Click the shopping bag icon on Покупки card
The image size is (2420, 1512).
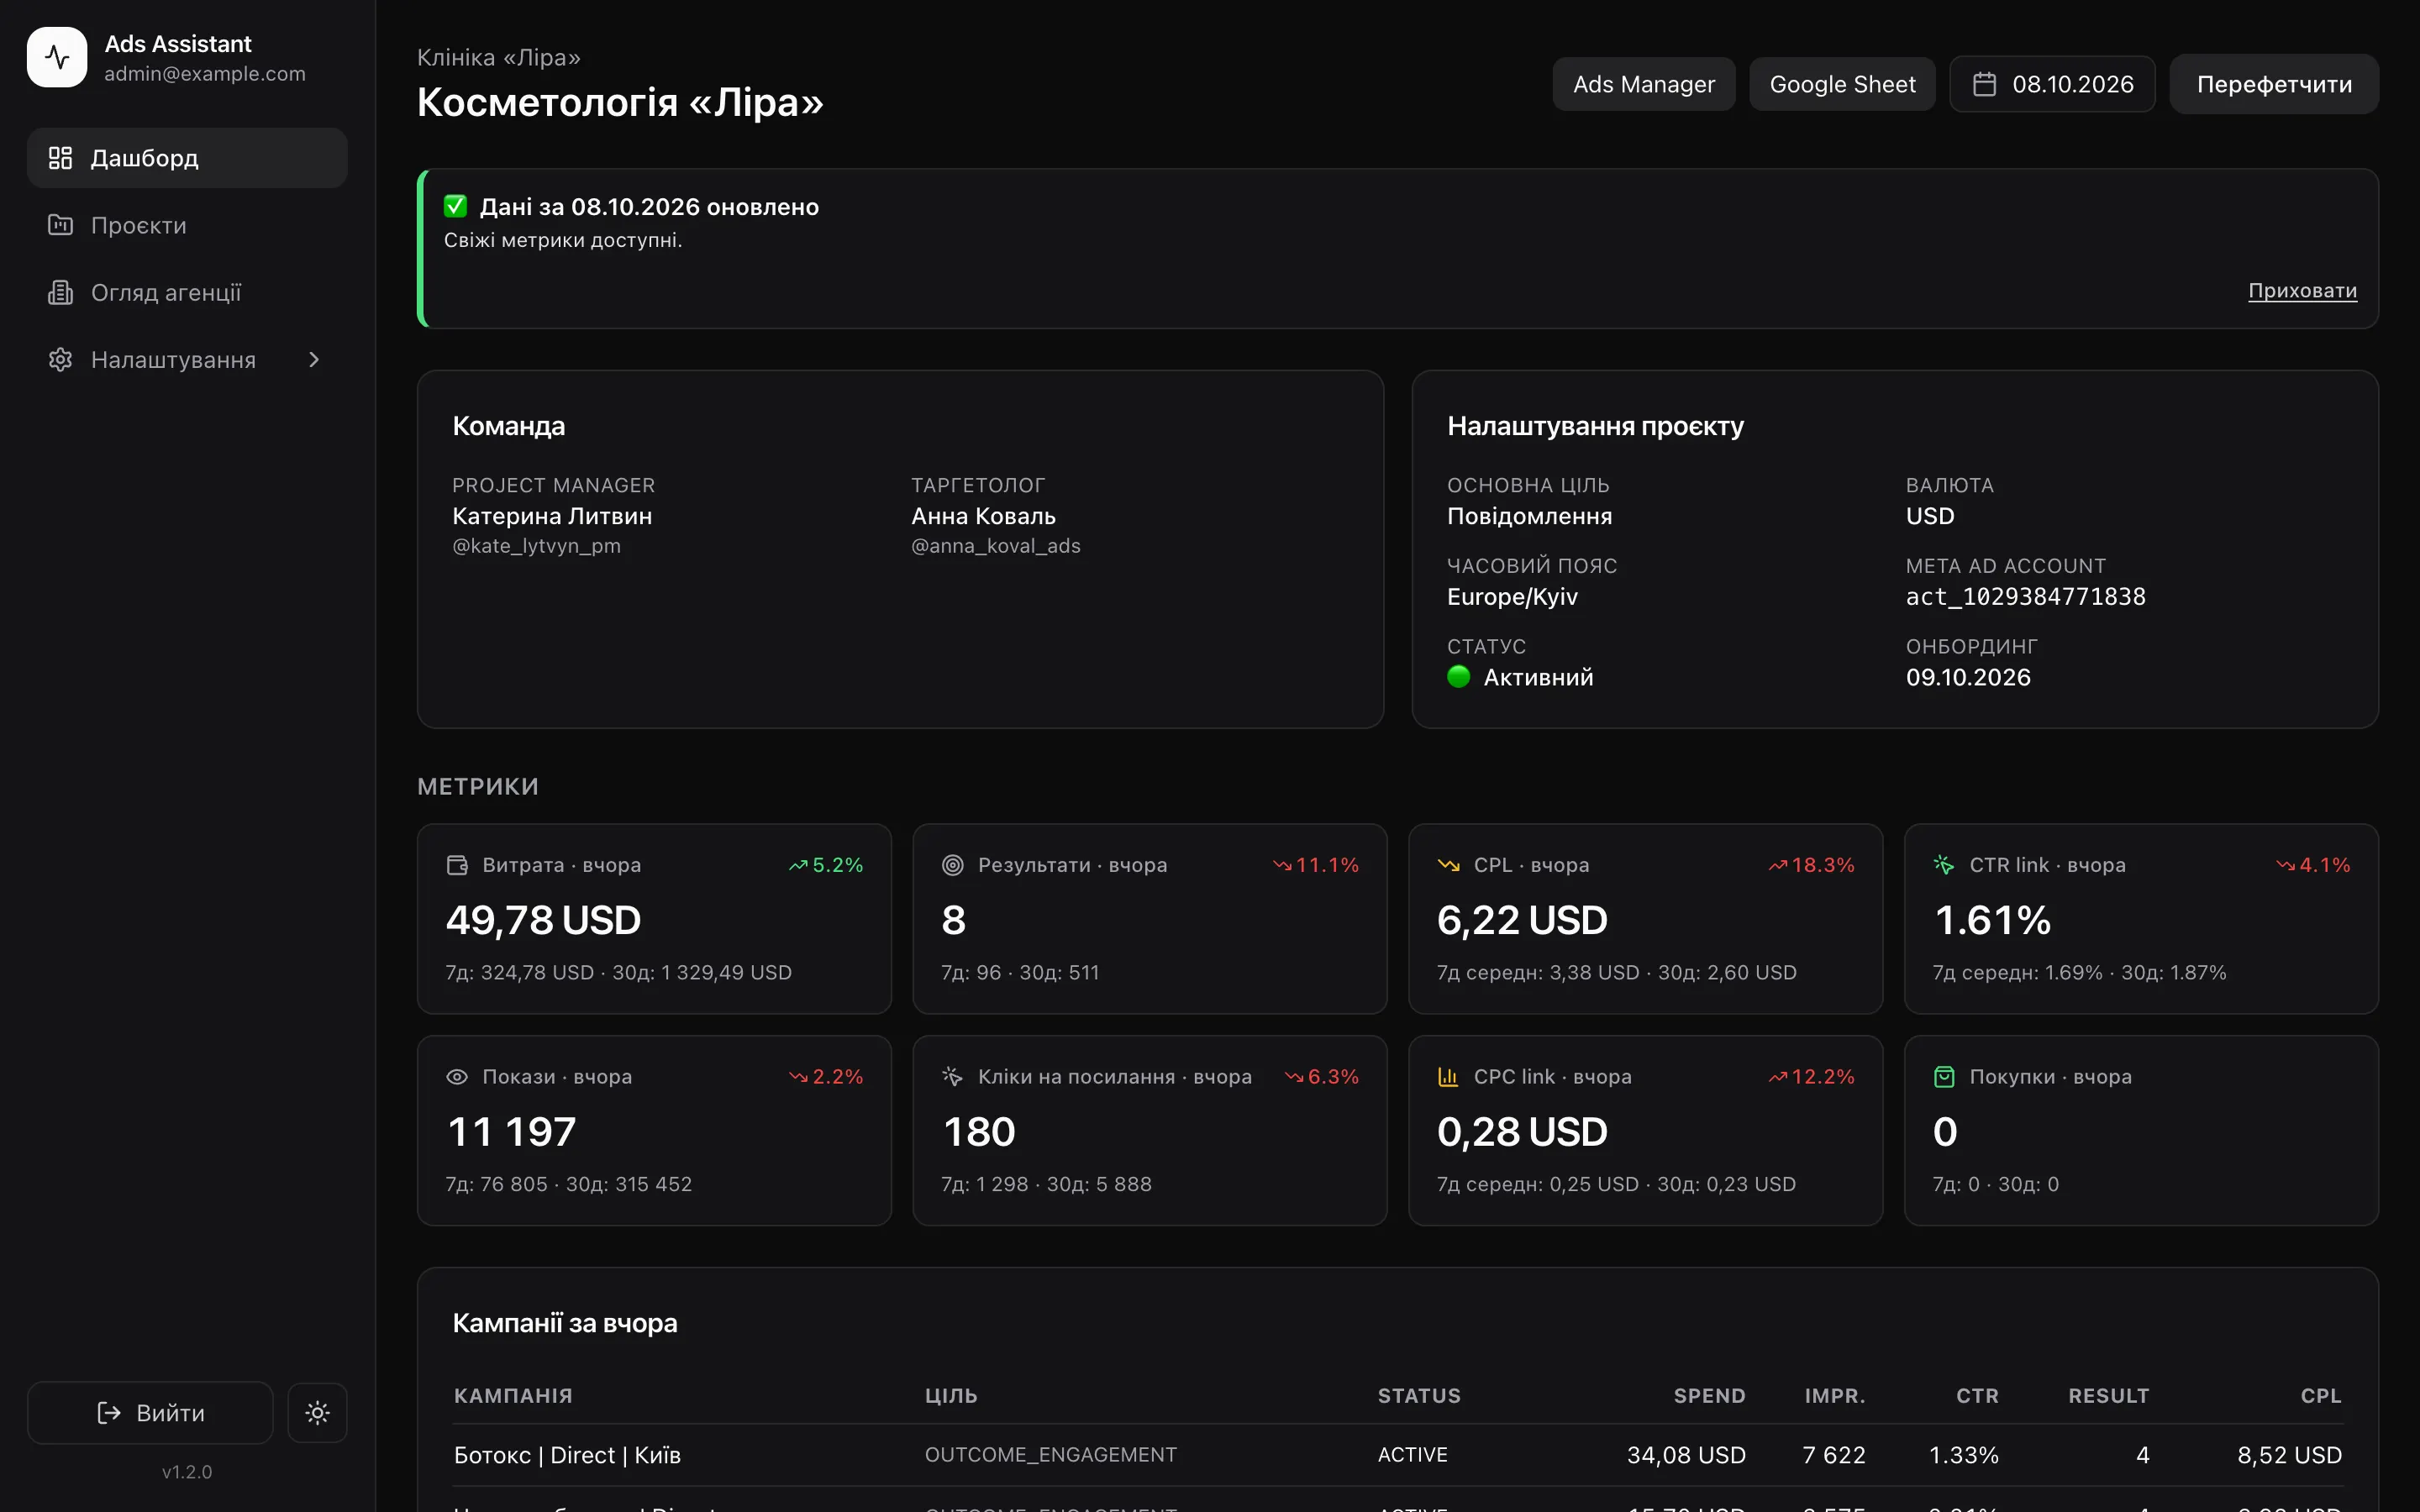pos(1944,1077)
